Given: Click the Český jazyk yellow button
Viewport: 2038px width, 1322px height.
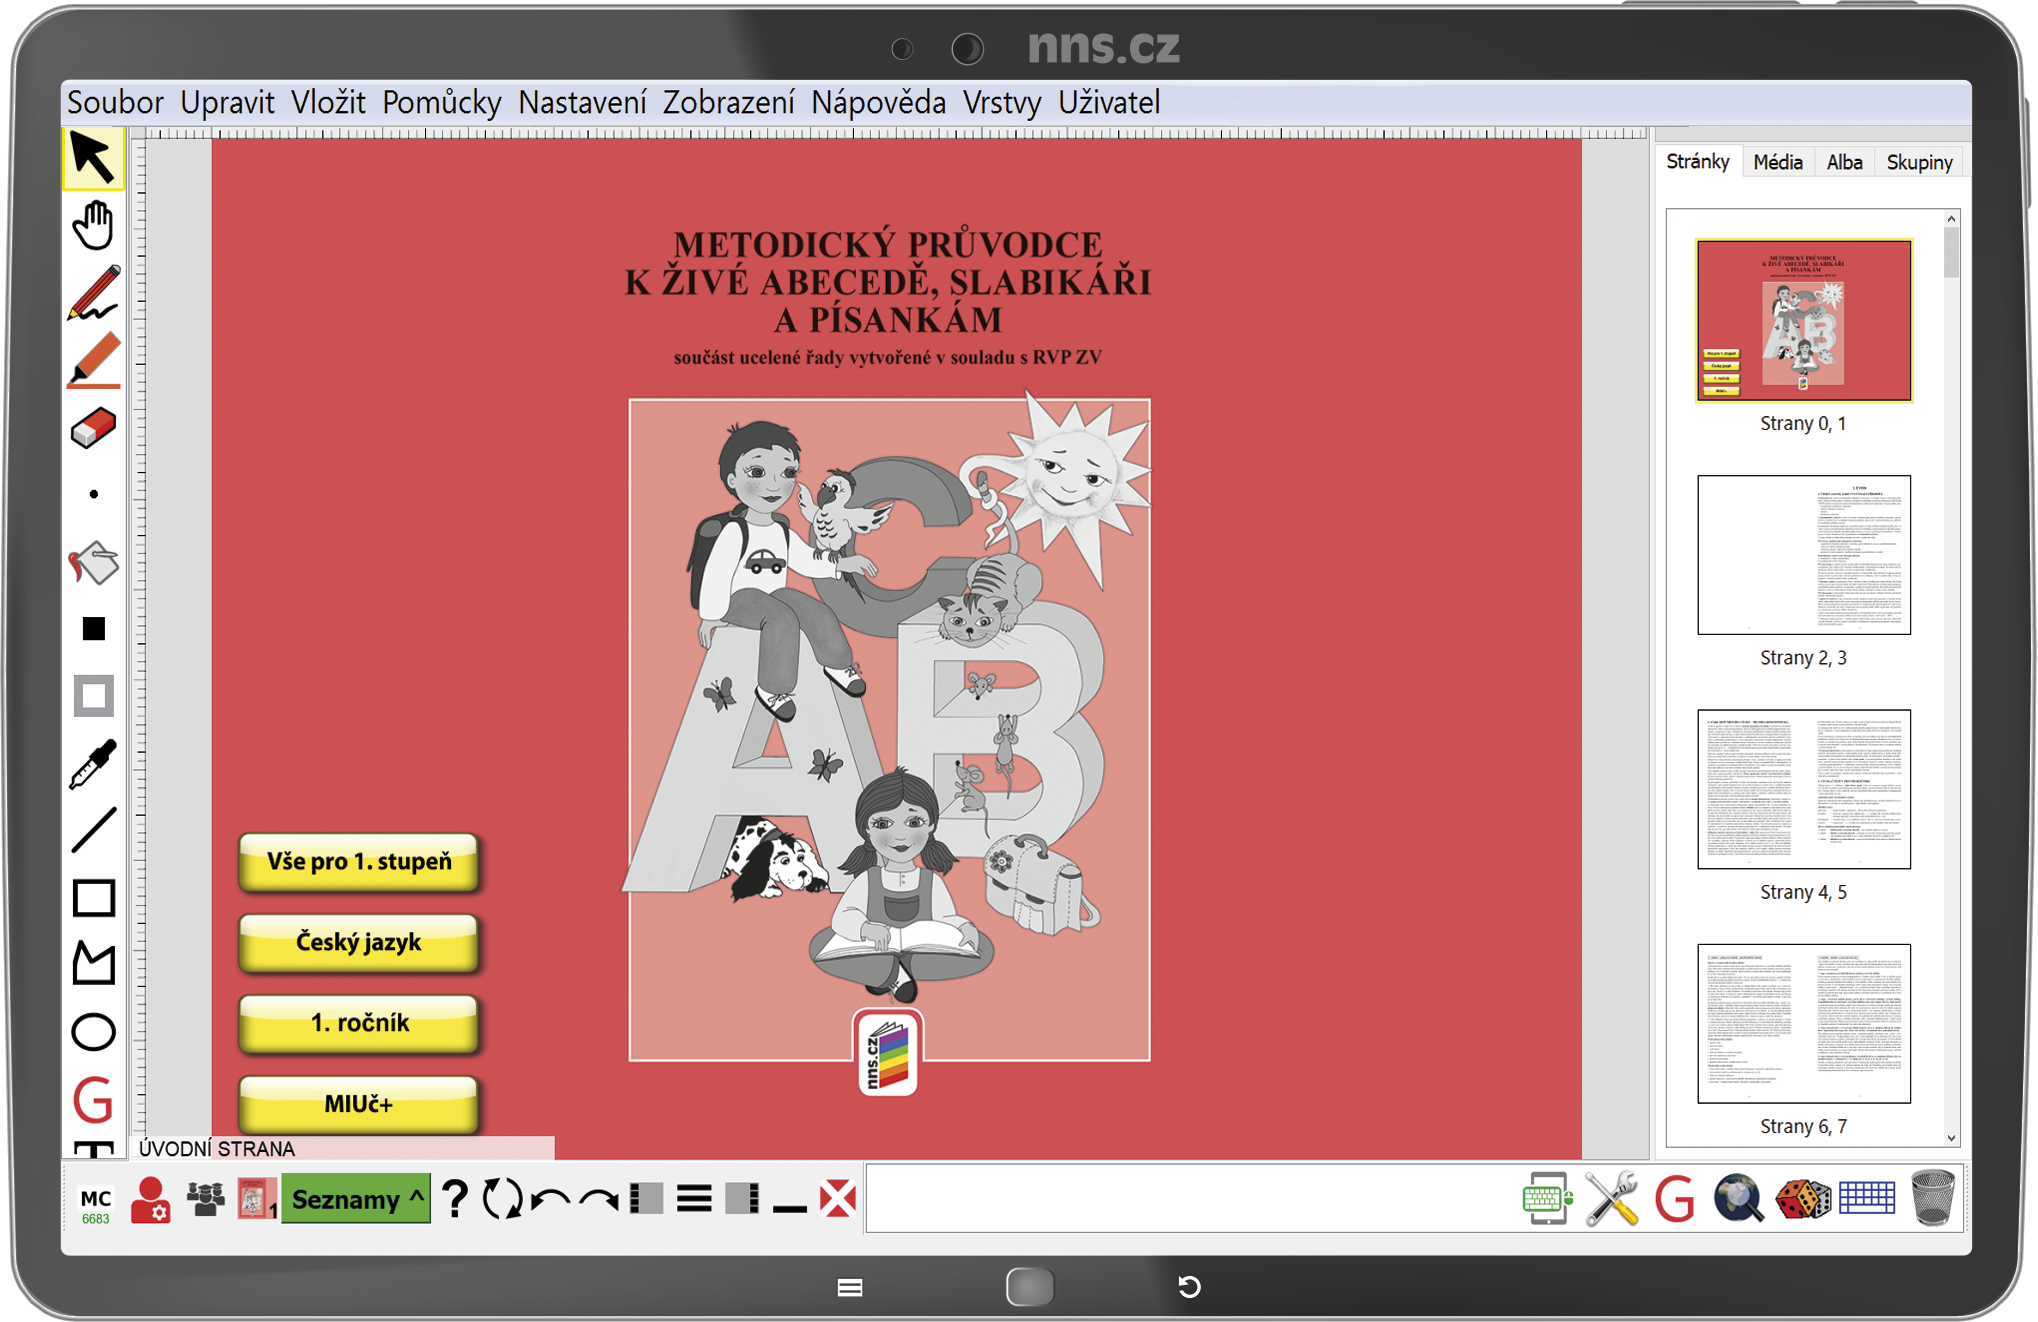Looking at the screenshot, I should [x=358, y=942].
